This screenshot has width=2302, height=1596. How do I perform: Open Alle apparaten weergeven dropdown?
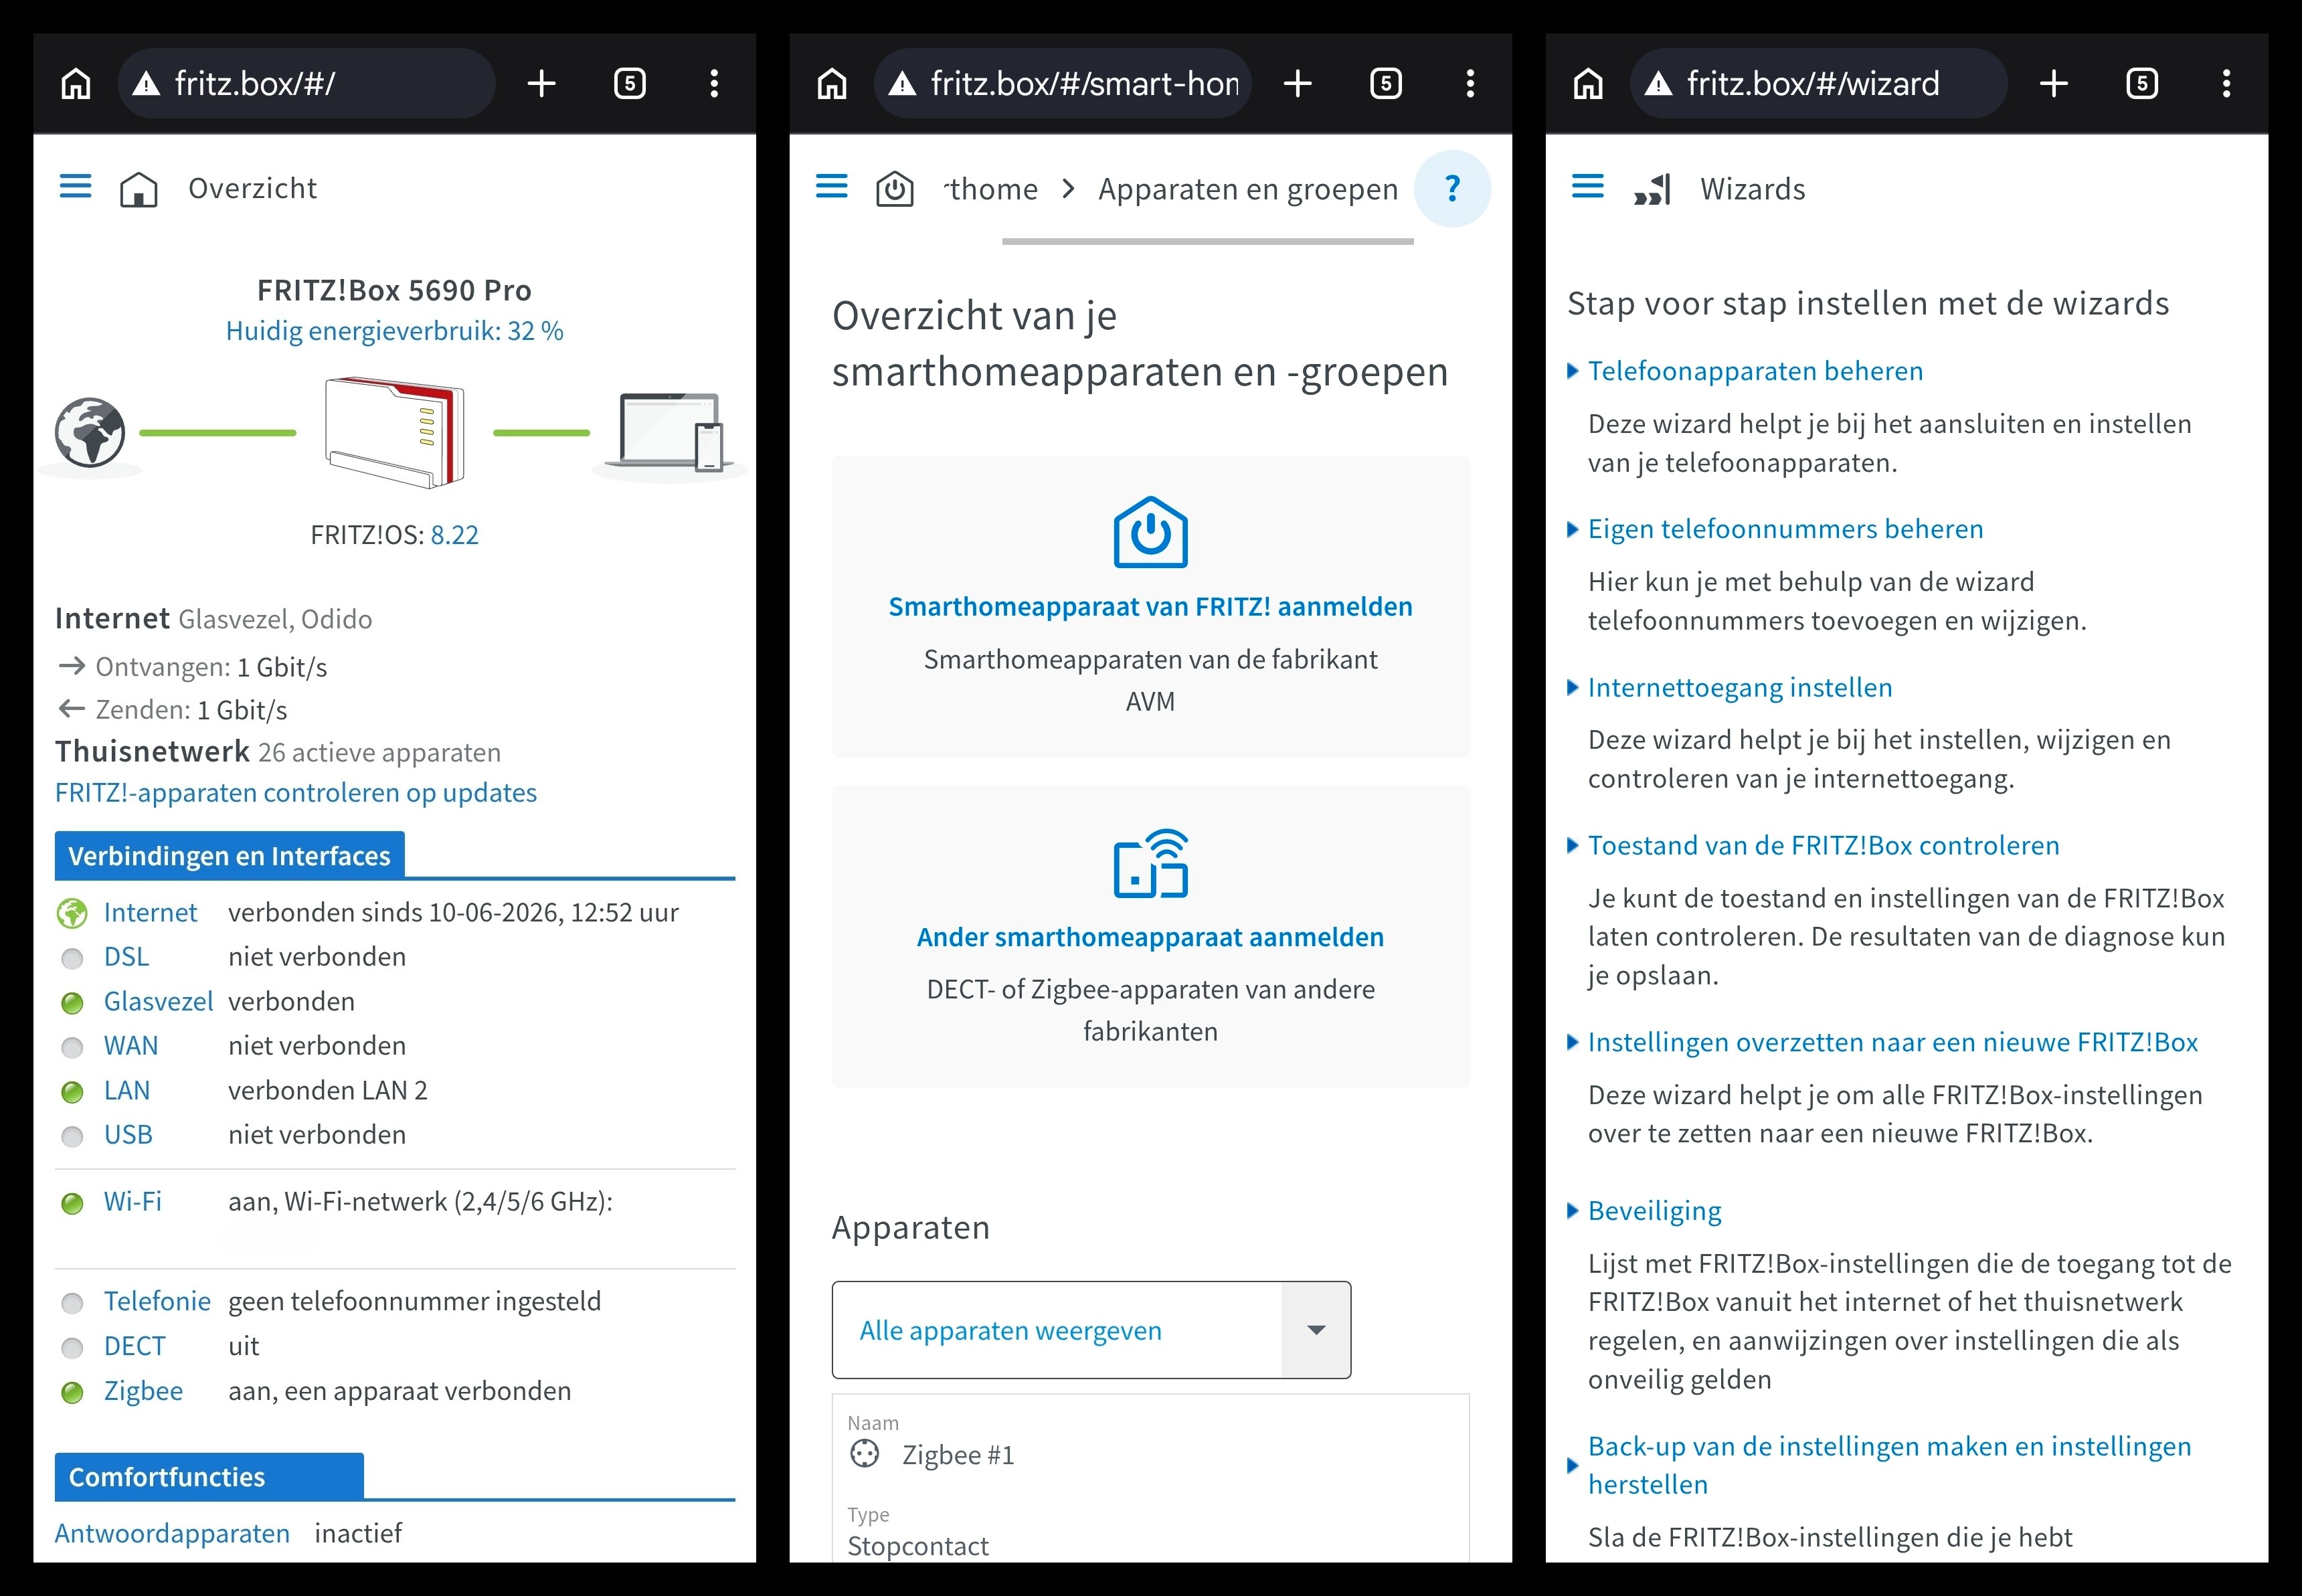point(1091,1330)
